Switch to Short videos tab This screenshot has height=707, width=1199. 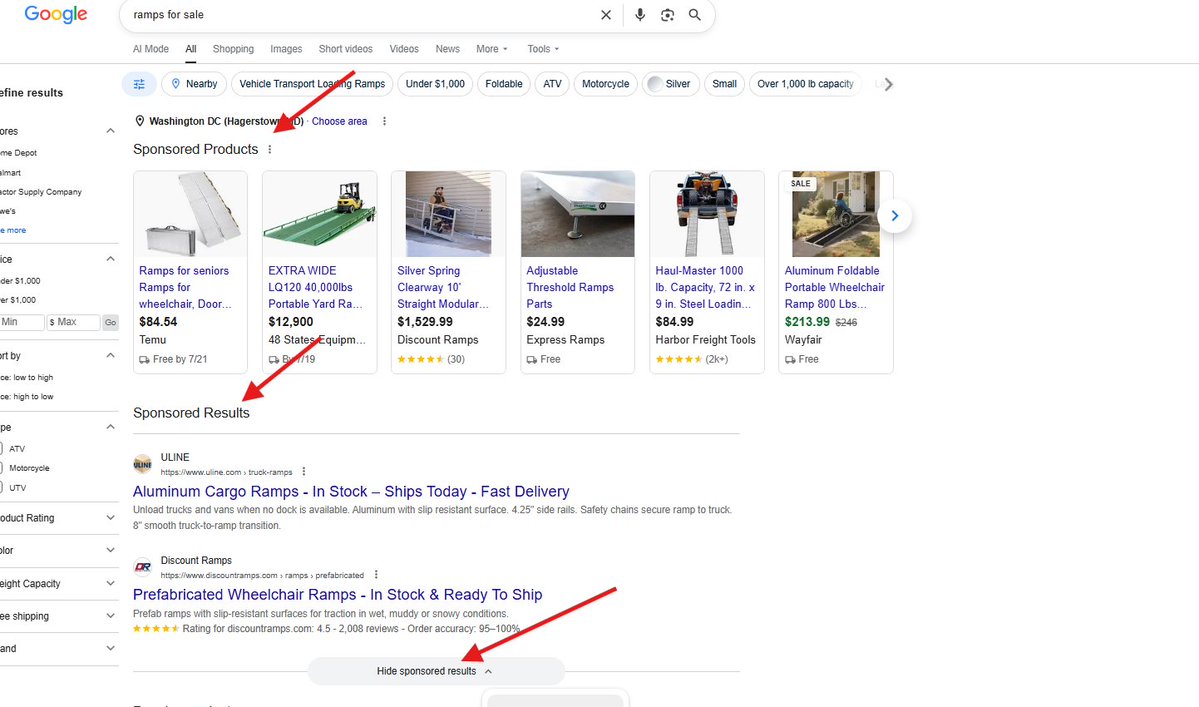(x=346, y=49)
